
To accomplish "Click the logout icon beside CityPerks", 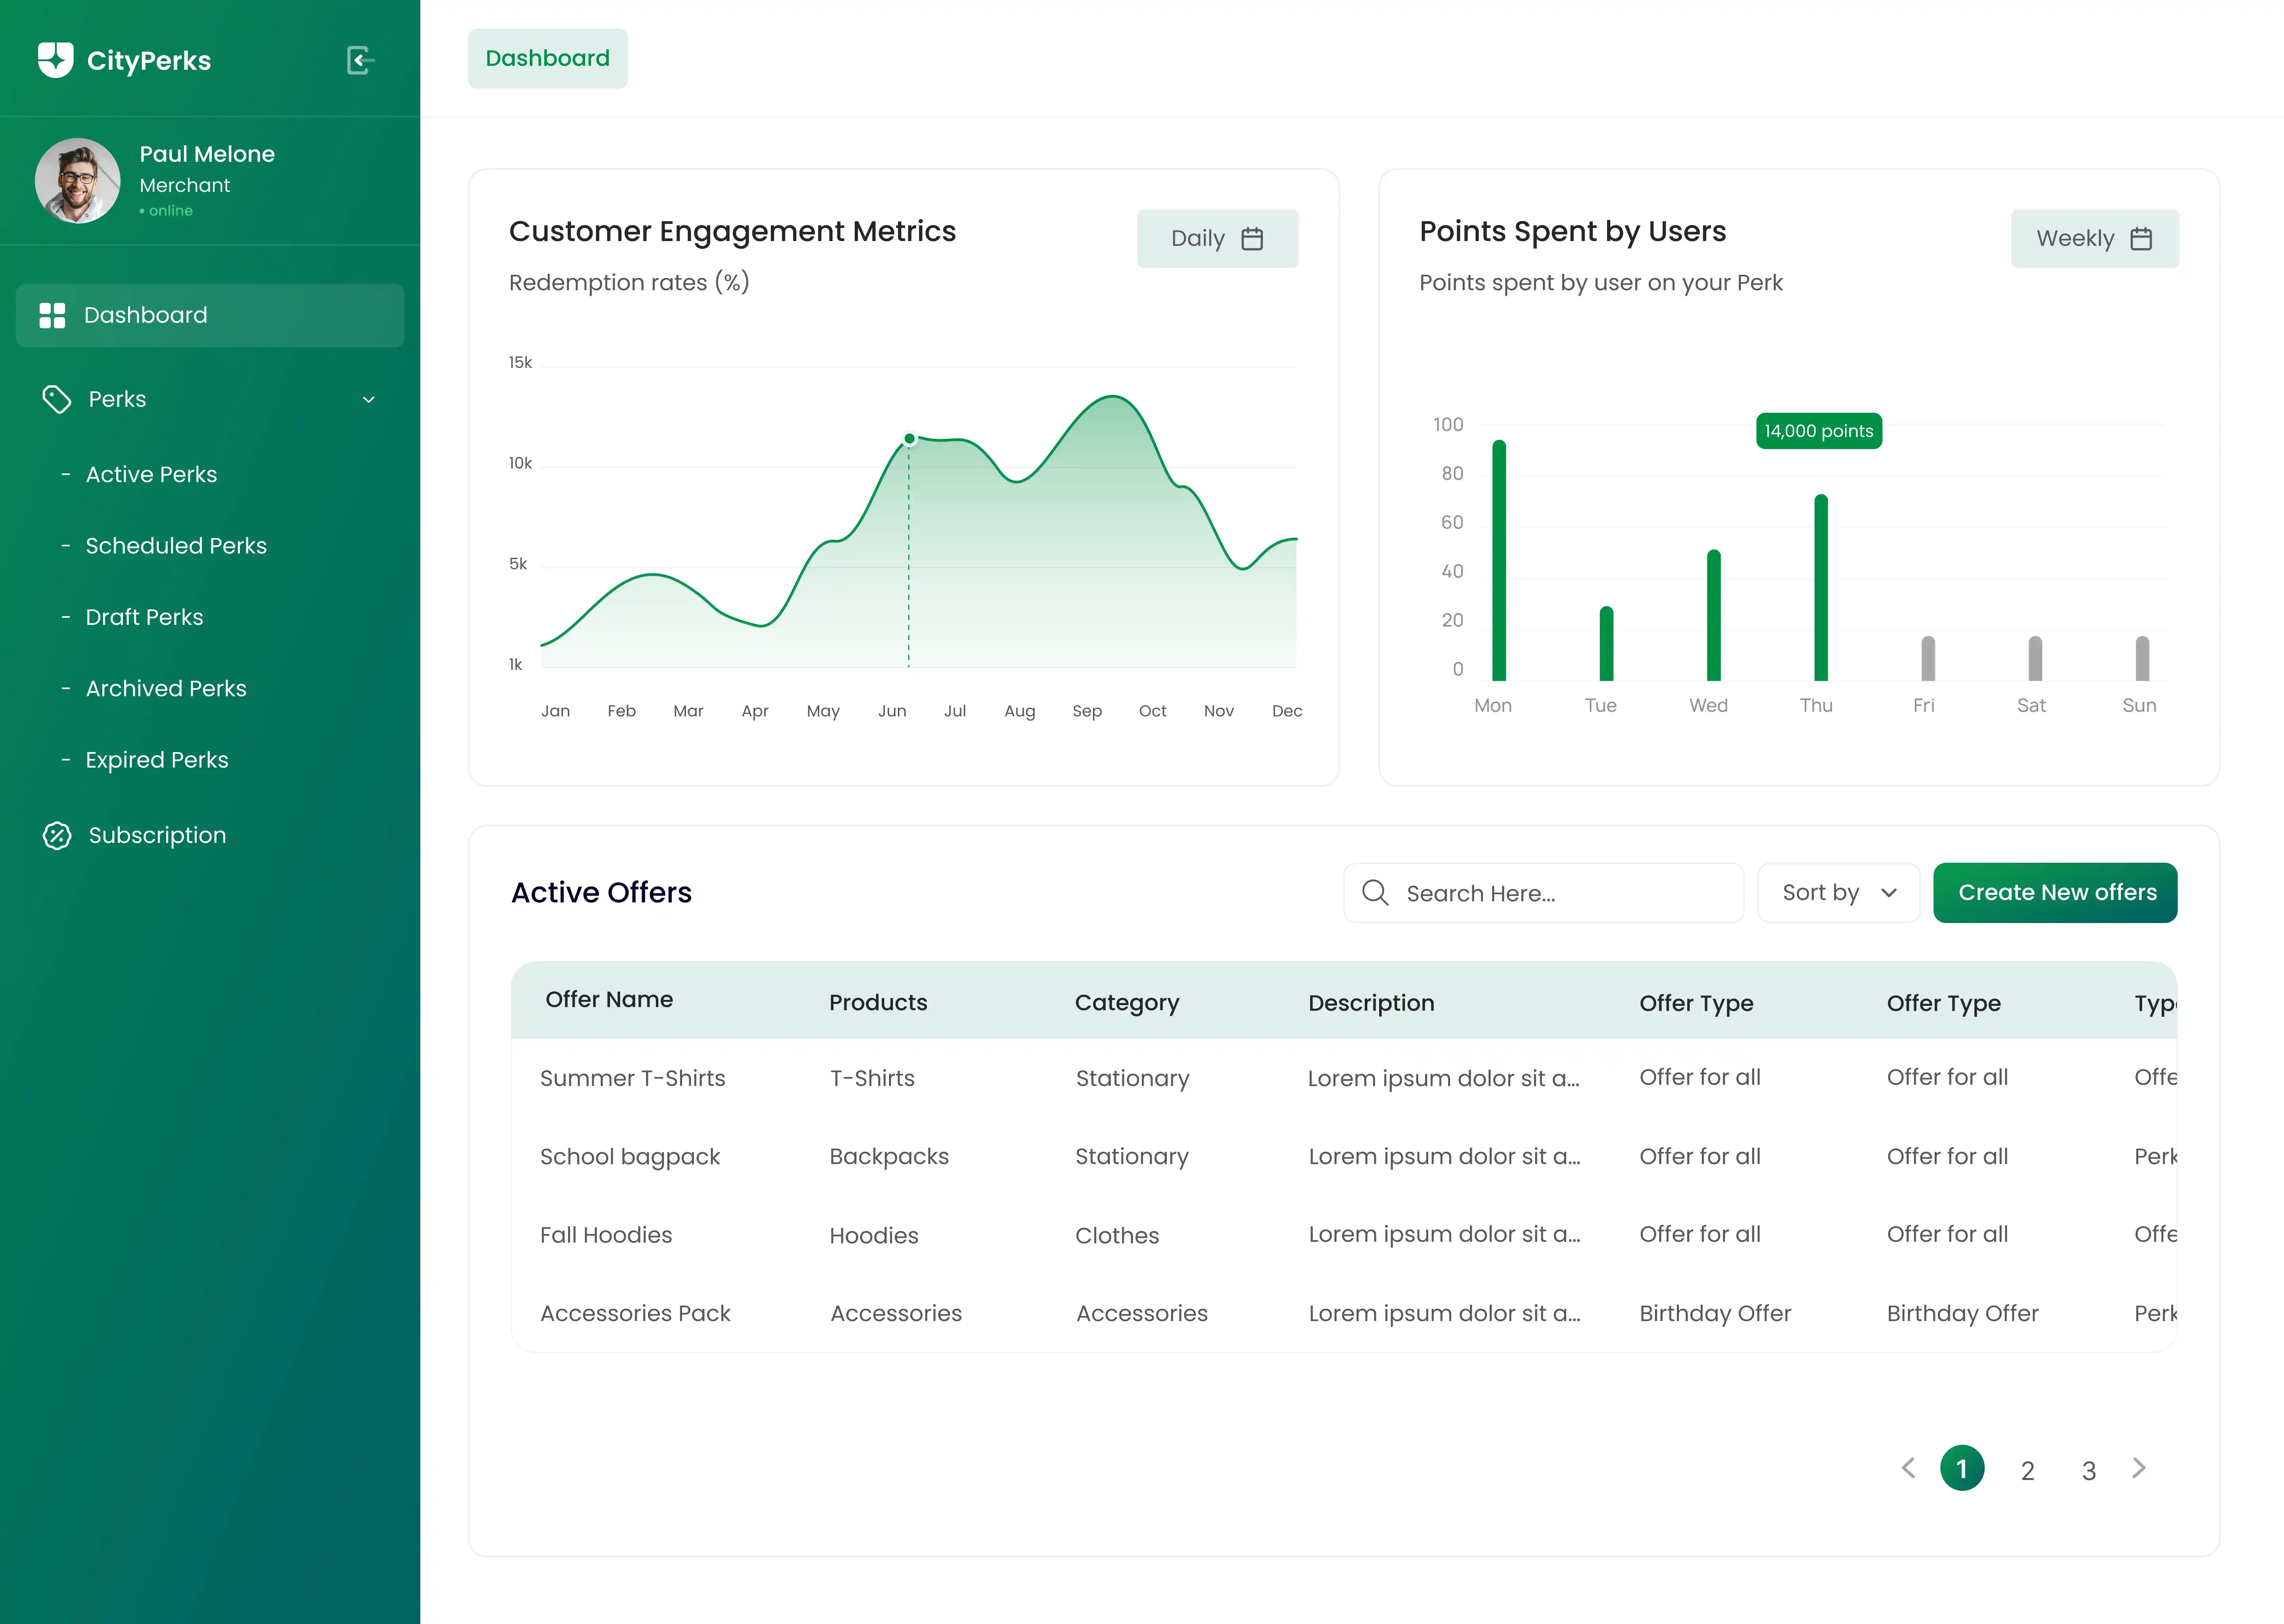I will click(x=360, y=60).
